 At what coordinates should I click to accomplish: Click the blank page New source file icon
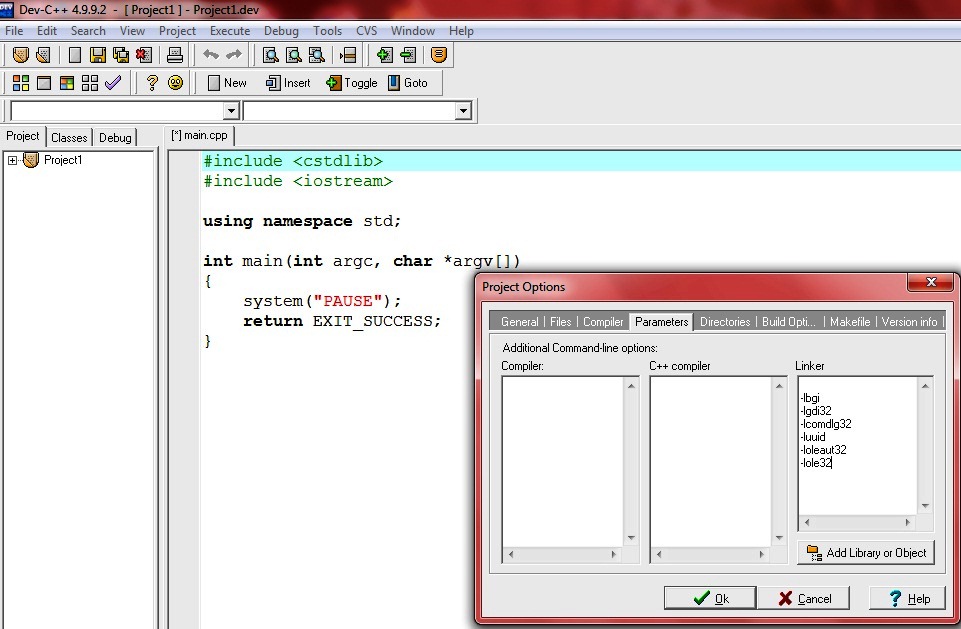click(x=75, y=55)
